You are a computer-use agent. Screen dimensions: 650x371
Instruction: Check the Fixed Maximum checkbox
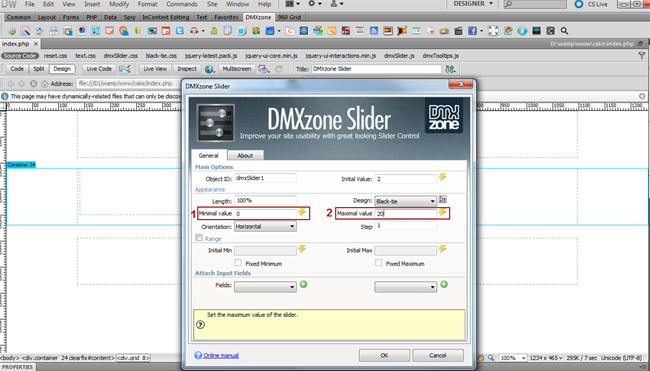click(378, 263)
